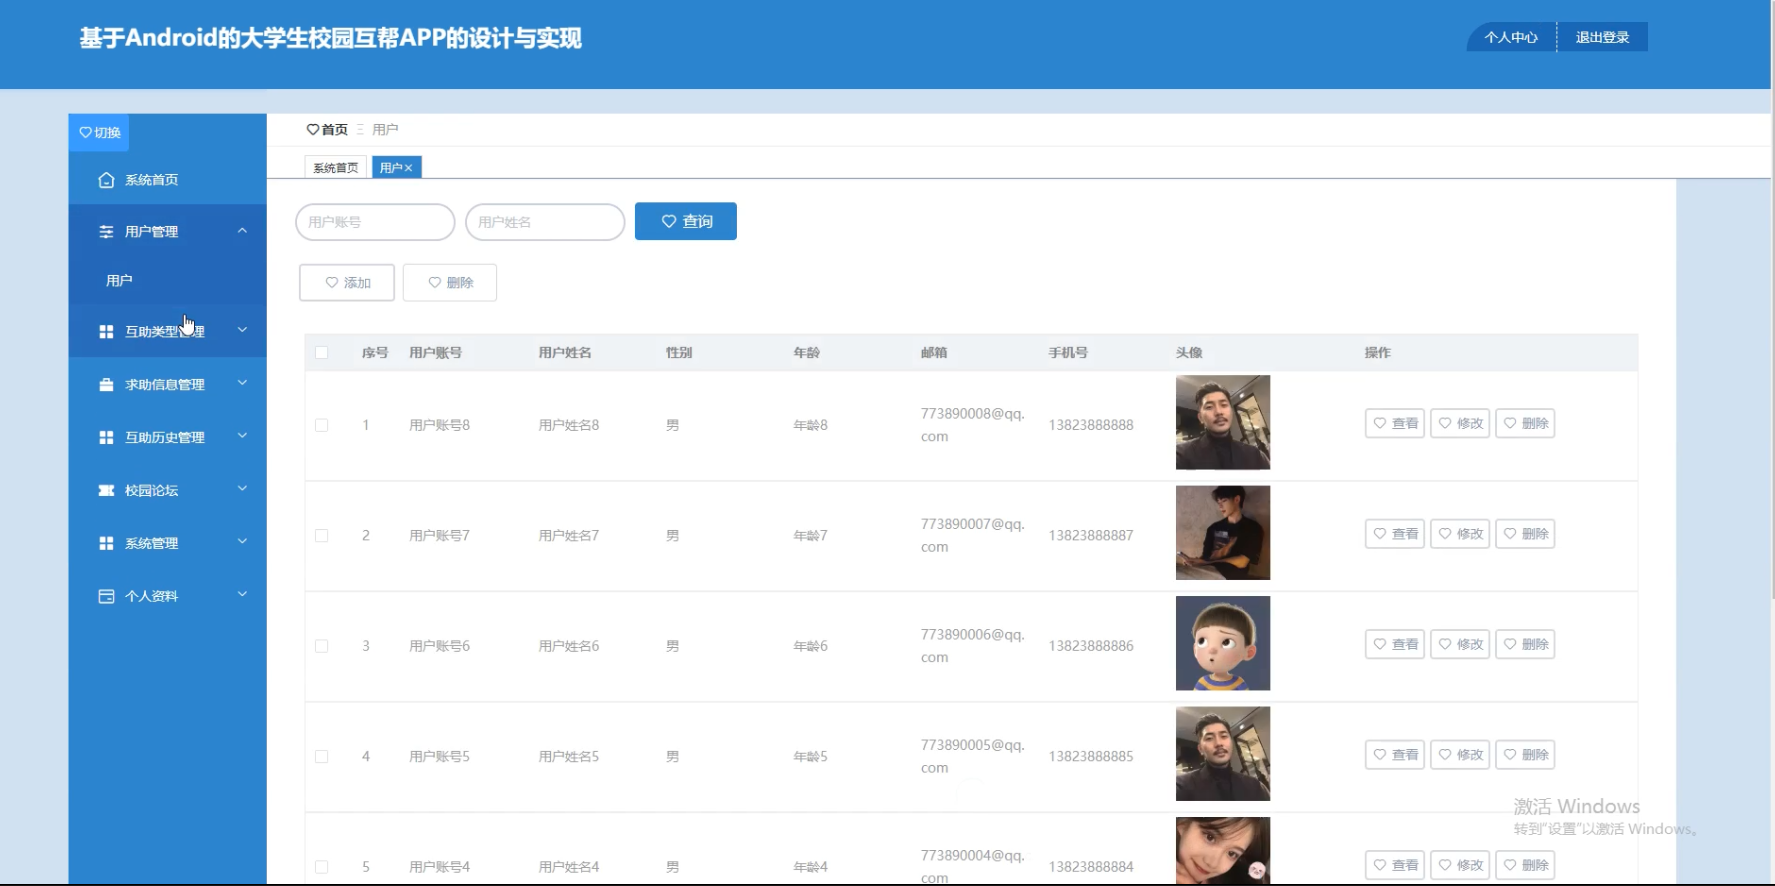Open avatar thumbnail of 用户账号8
The height and width of the screenshot is (886, 1775).
tap(1223, 422)
